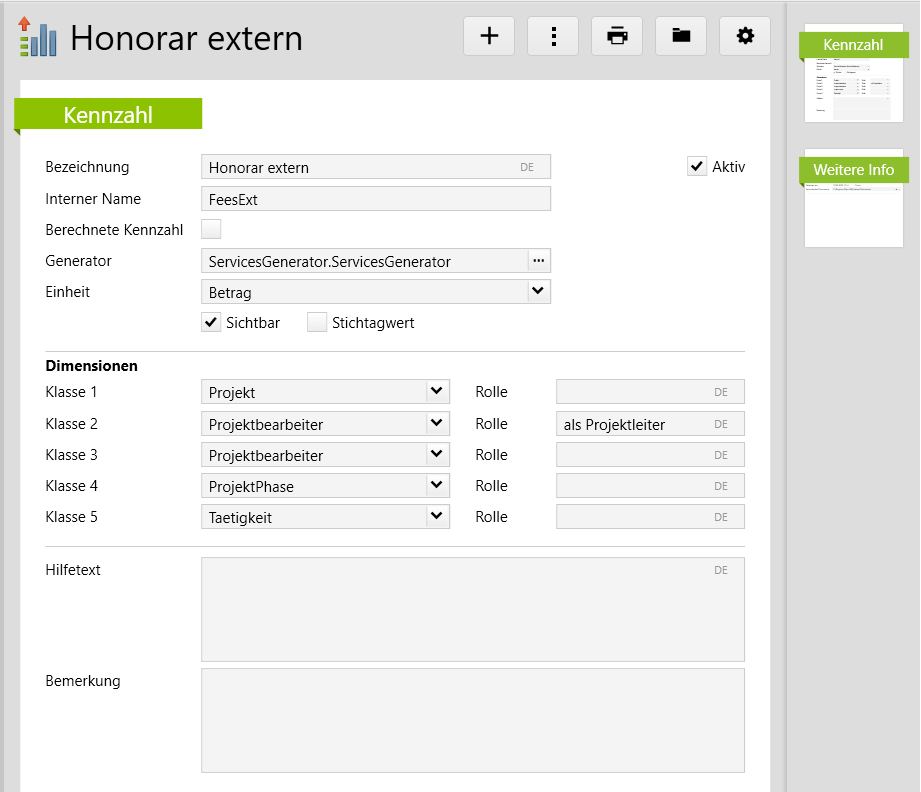Toggle the Sichtbar checkbox

[211, 323]
